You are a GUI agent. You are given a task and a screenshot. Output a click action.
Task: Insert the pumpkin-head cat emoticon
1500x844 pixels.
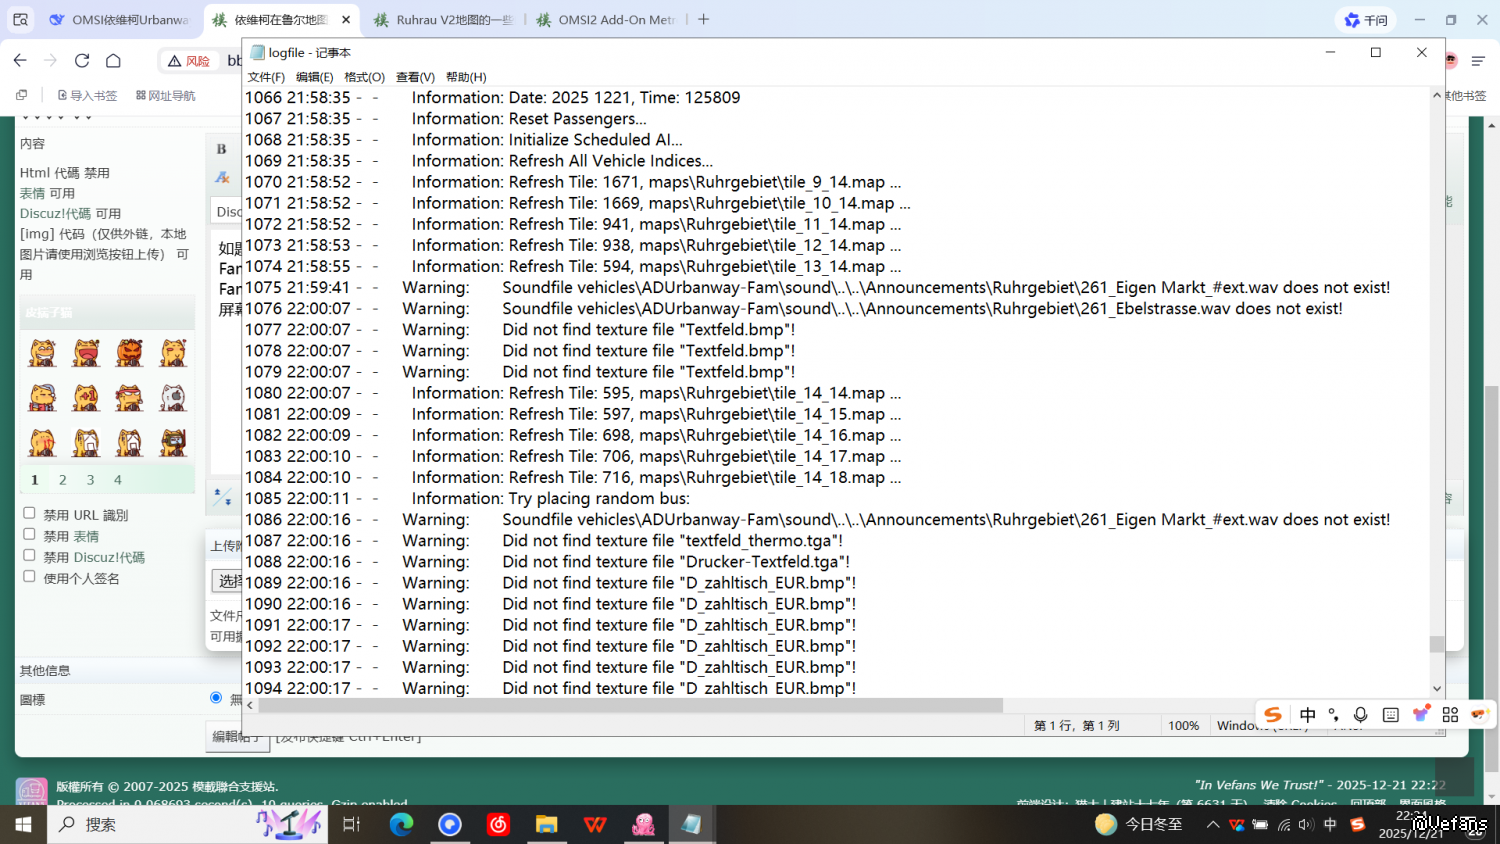click(129, 353)
